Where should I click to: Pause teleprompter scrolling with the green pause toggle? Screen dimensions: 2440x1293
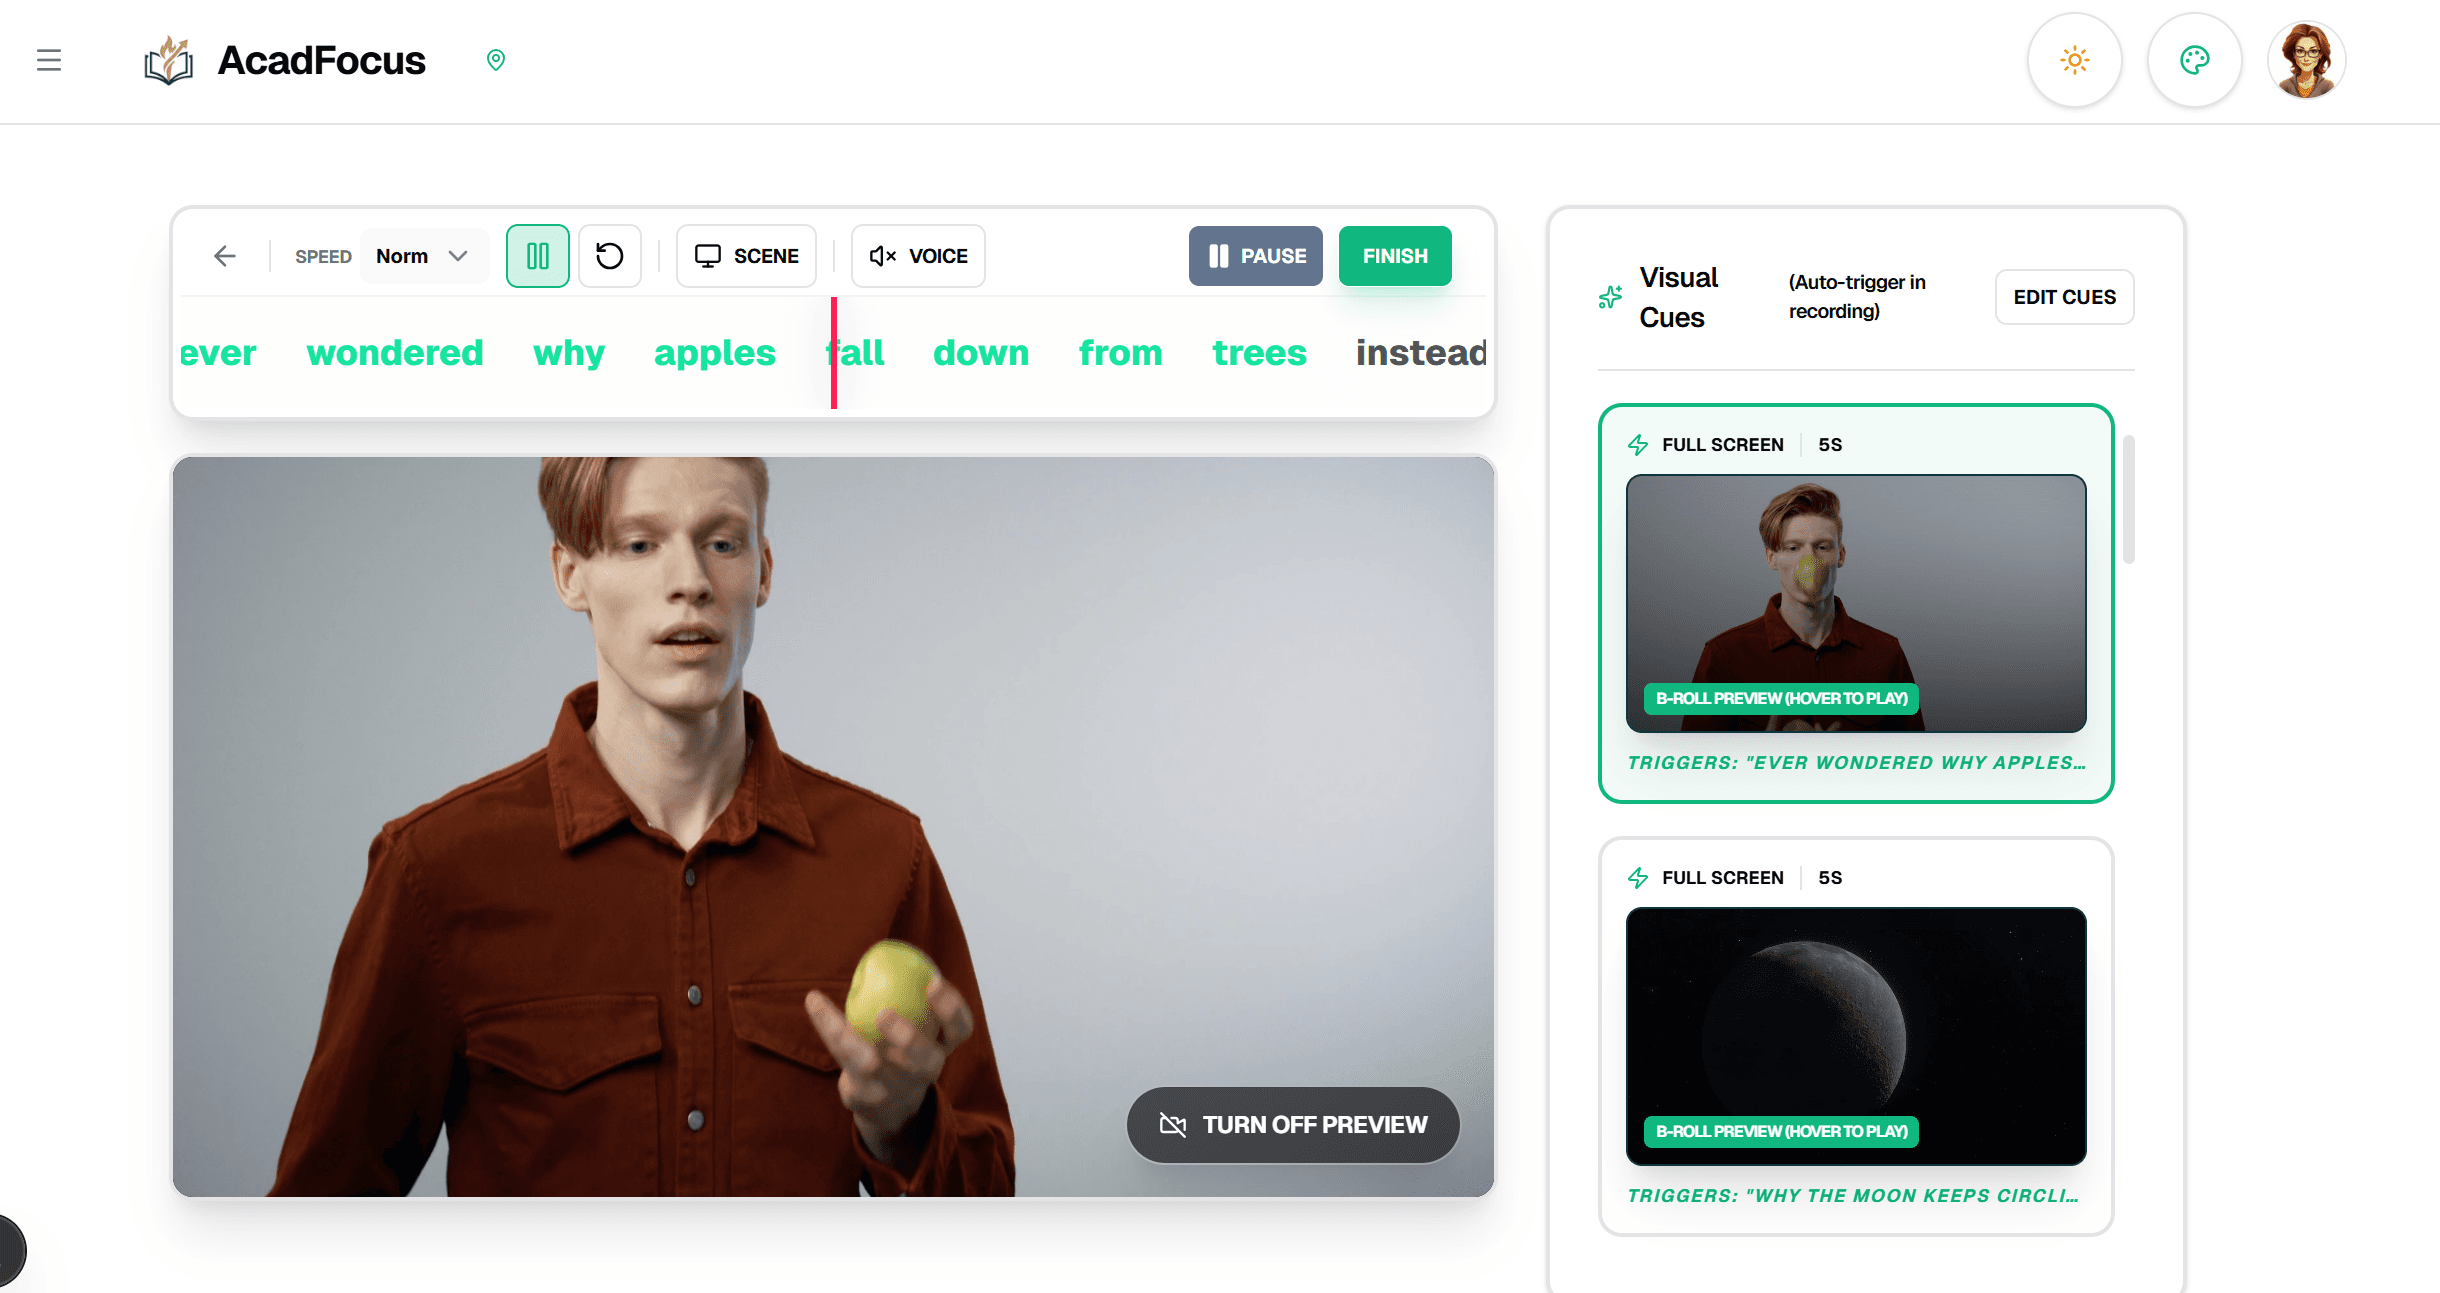(538, 256)
